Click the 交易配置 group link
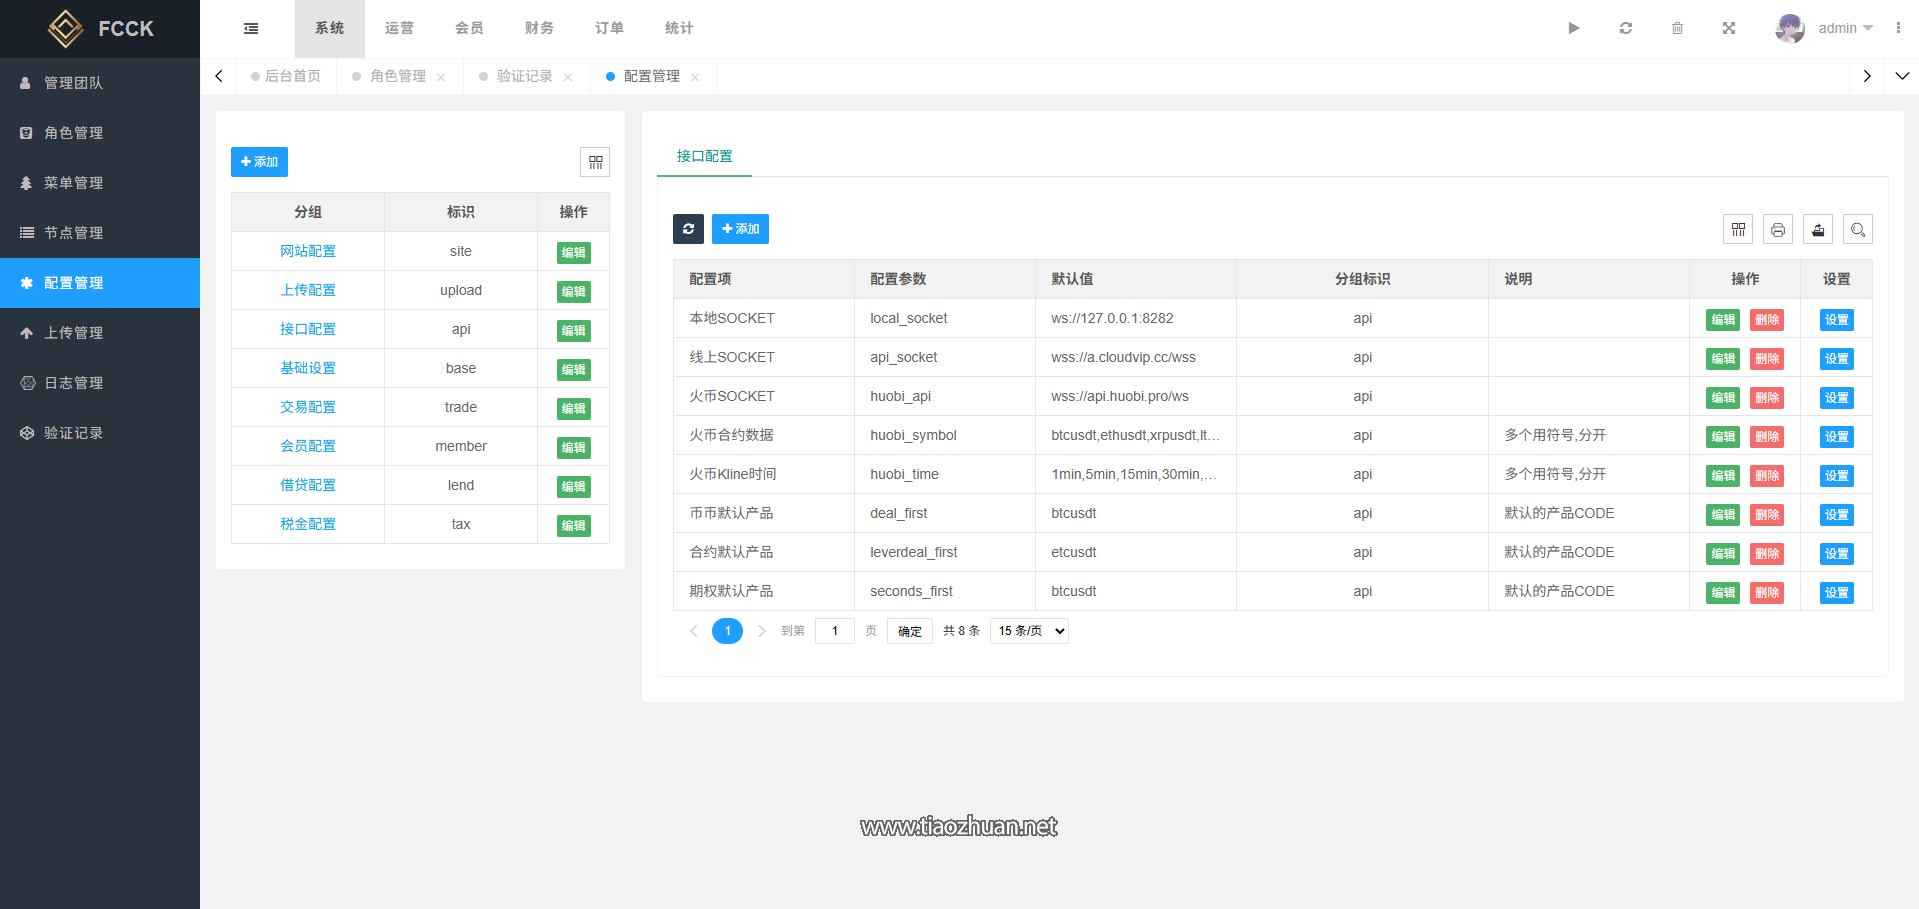1919x909 pixels. pyautogui.click(x=308, y=407)
